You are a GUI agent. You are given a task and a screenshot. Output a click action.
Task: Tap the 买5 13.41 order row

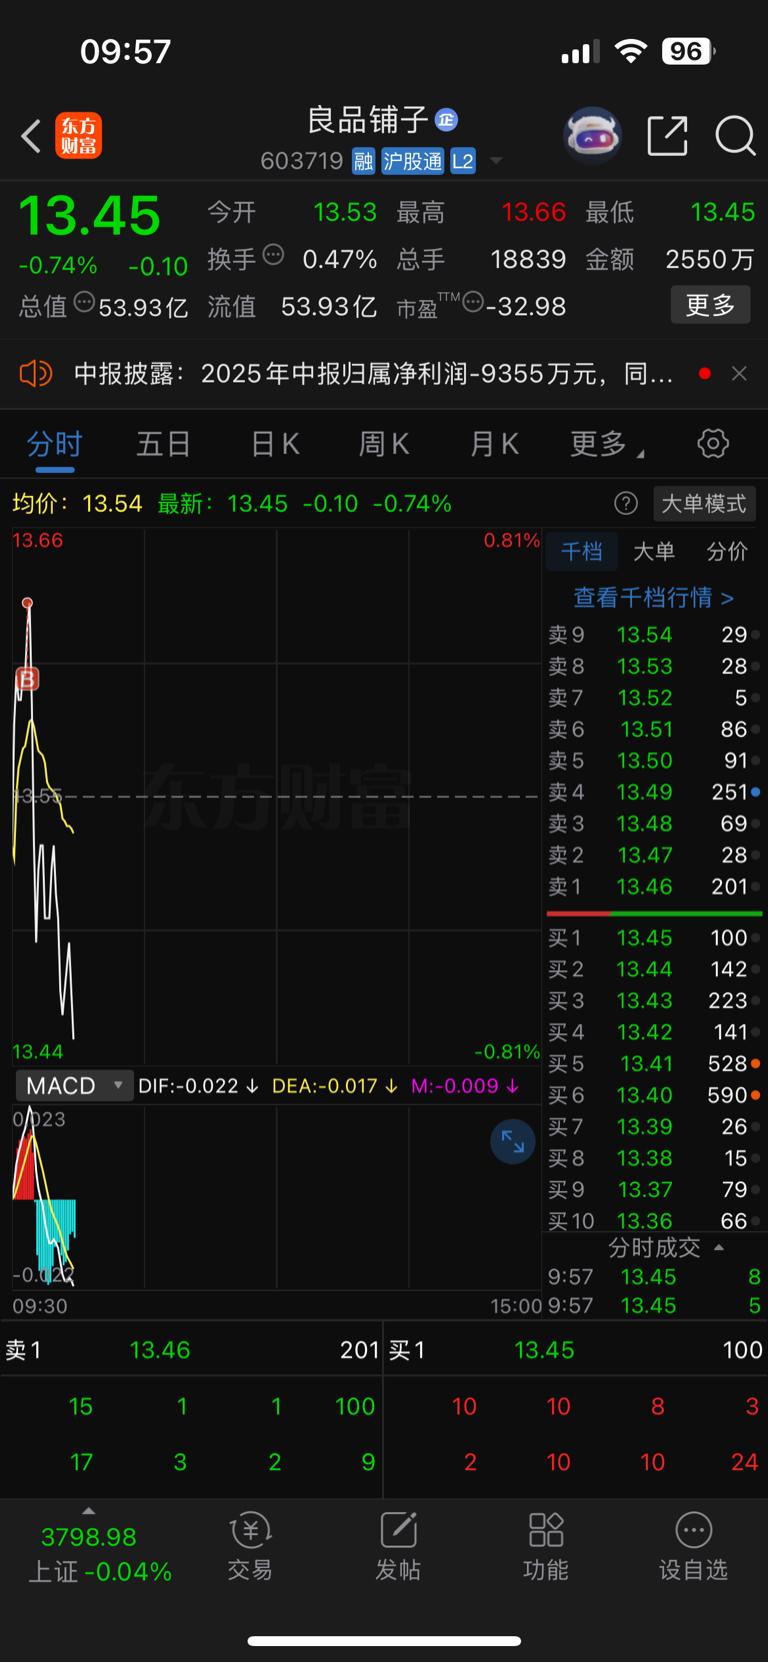(x=655, y=1063)
